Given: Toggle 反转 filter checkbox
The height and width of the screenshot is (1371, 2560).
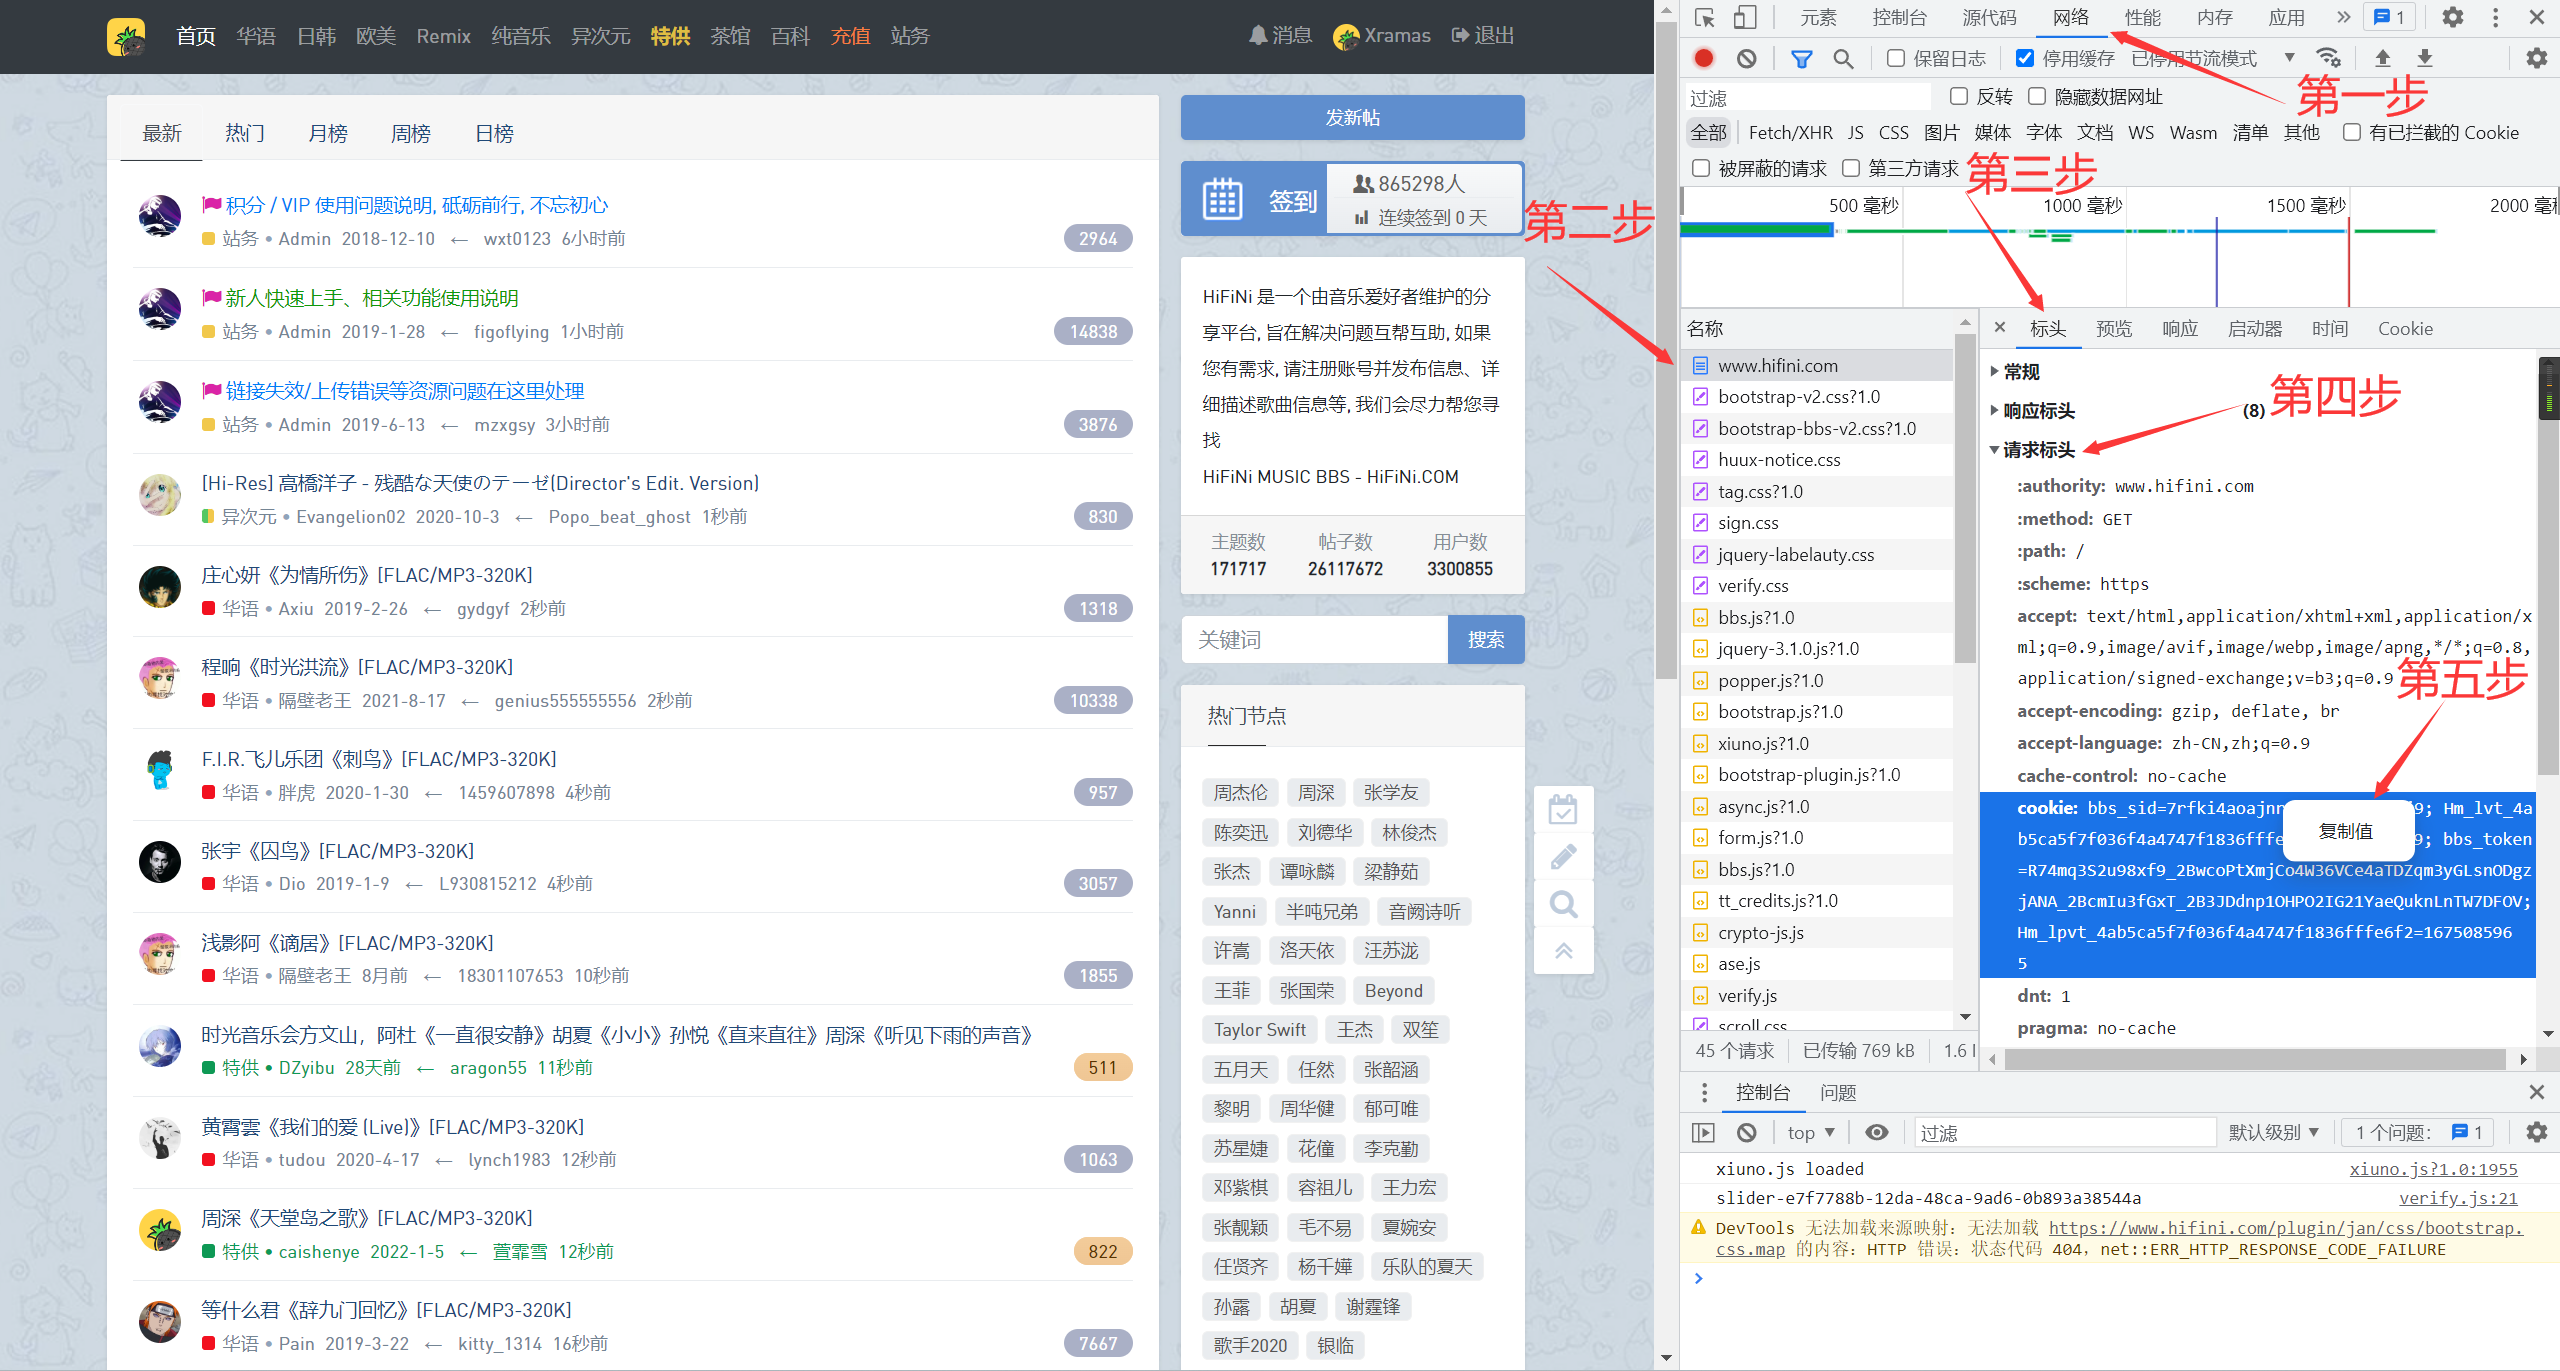Looking at the screenshot, I should (1958, 97).
